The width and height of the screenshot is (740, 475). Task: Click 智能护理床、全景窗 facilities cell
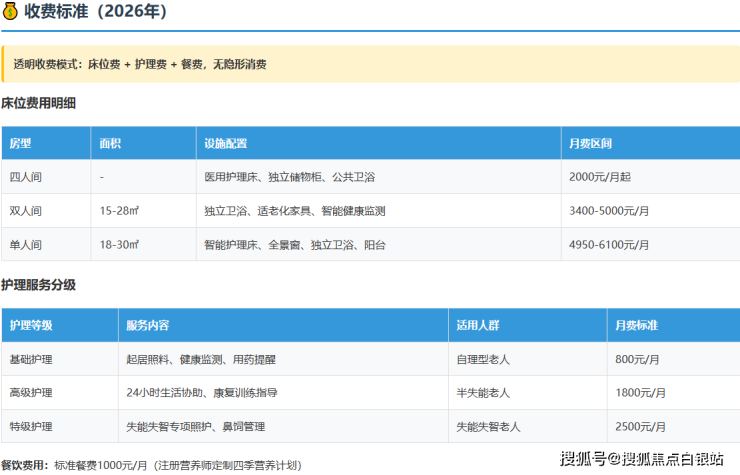pos(294,245)
